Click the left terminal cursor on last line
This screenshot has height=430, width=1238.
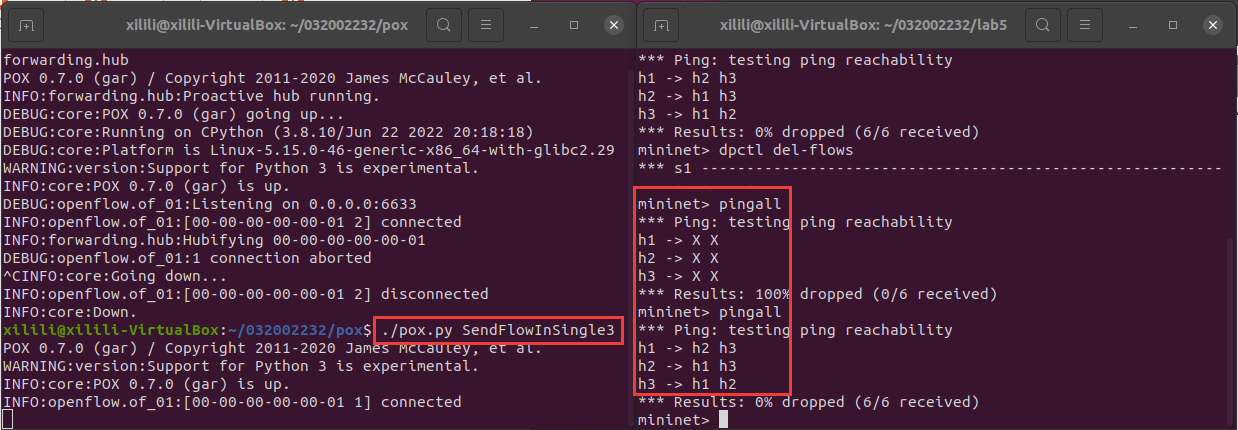click(x=8, y=420)
